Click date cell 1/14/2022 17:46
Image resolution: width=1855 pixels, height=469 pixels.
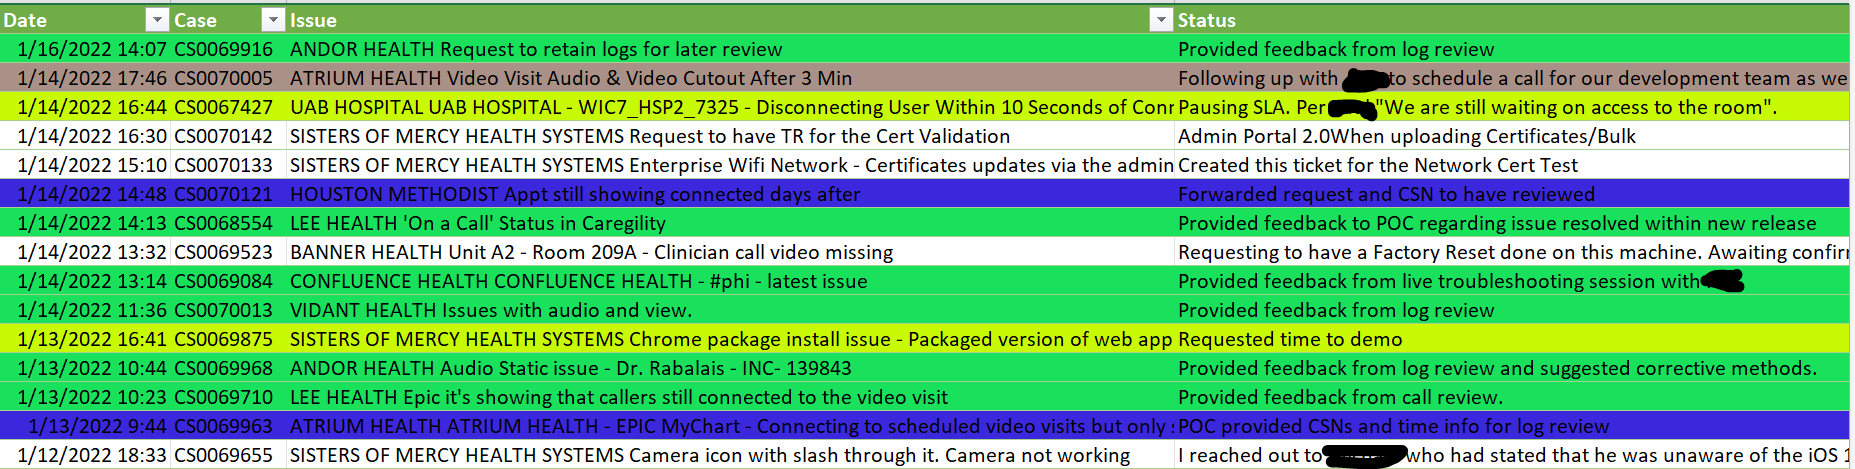(85, 78)
